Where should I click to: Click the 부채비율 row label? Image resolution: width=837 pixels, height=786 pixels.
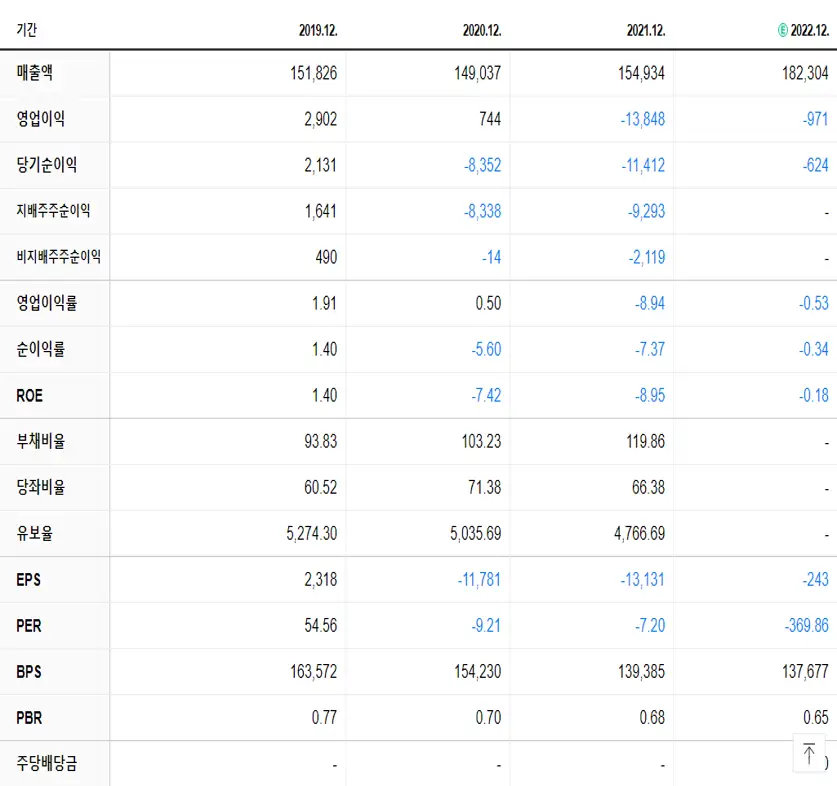[43, 441]
